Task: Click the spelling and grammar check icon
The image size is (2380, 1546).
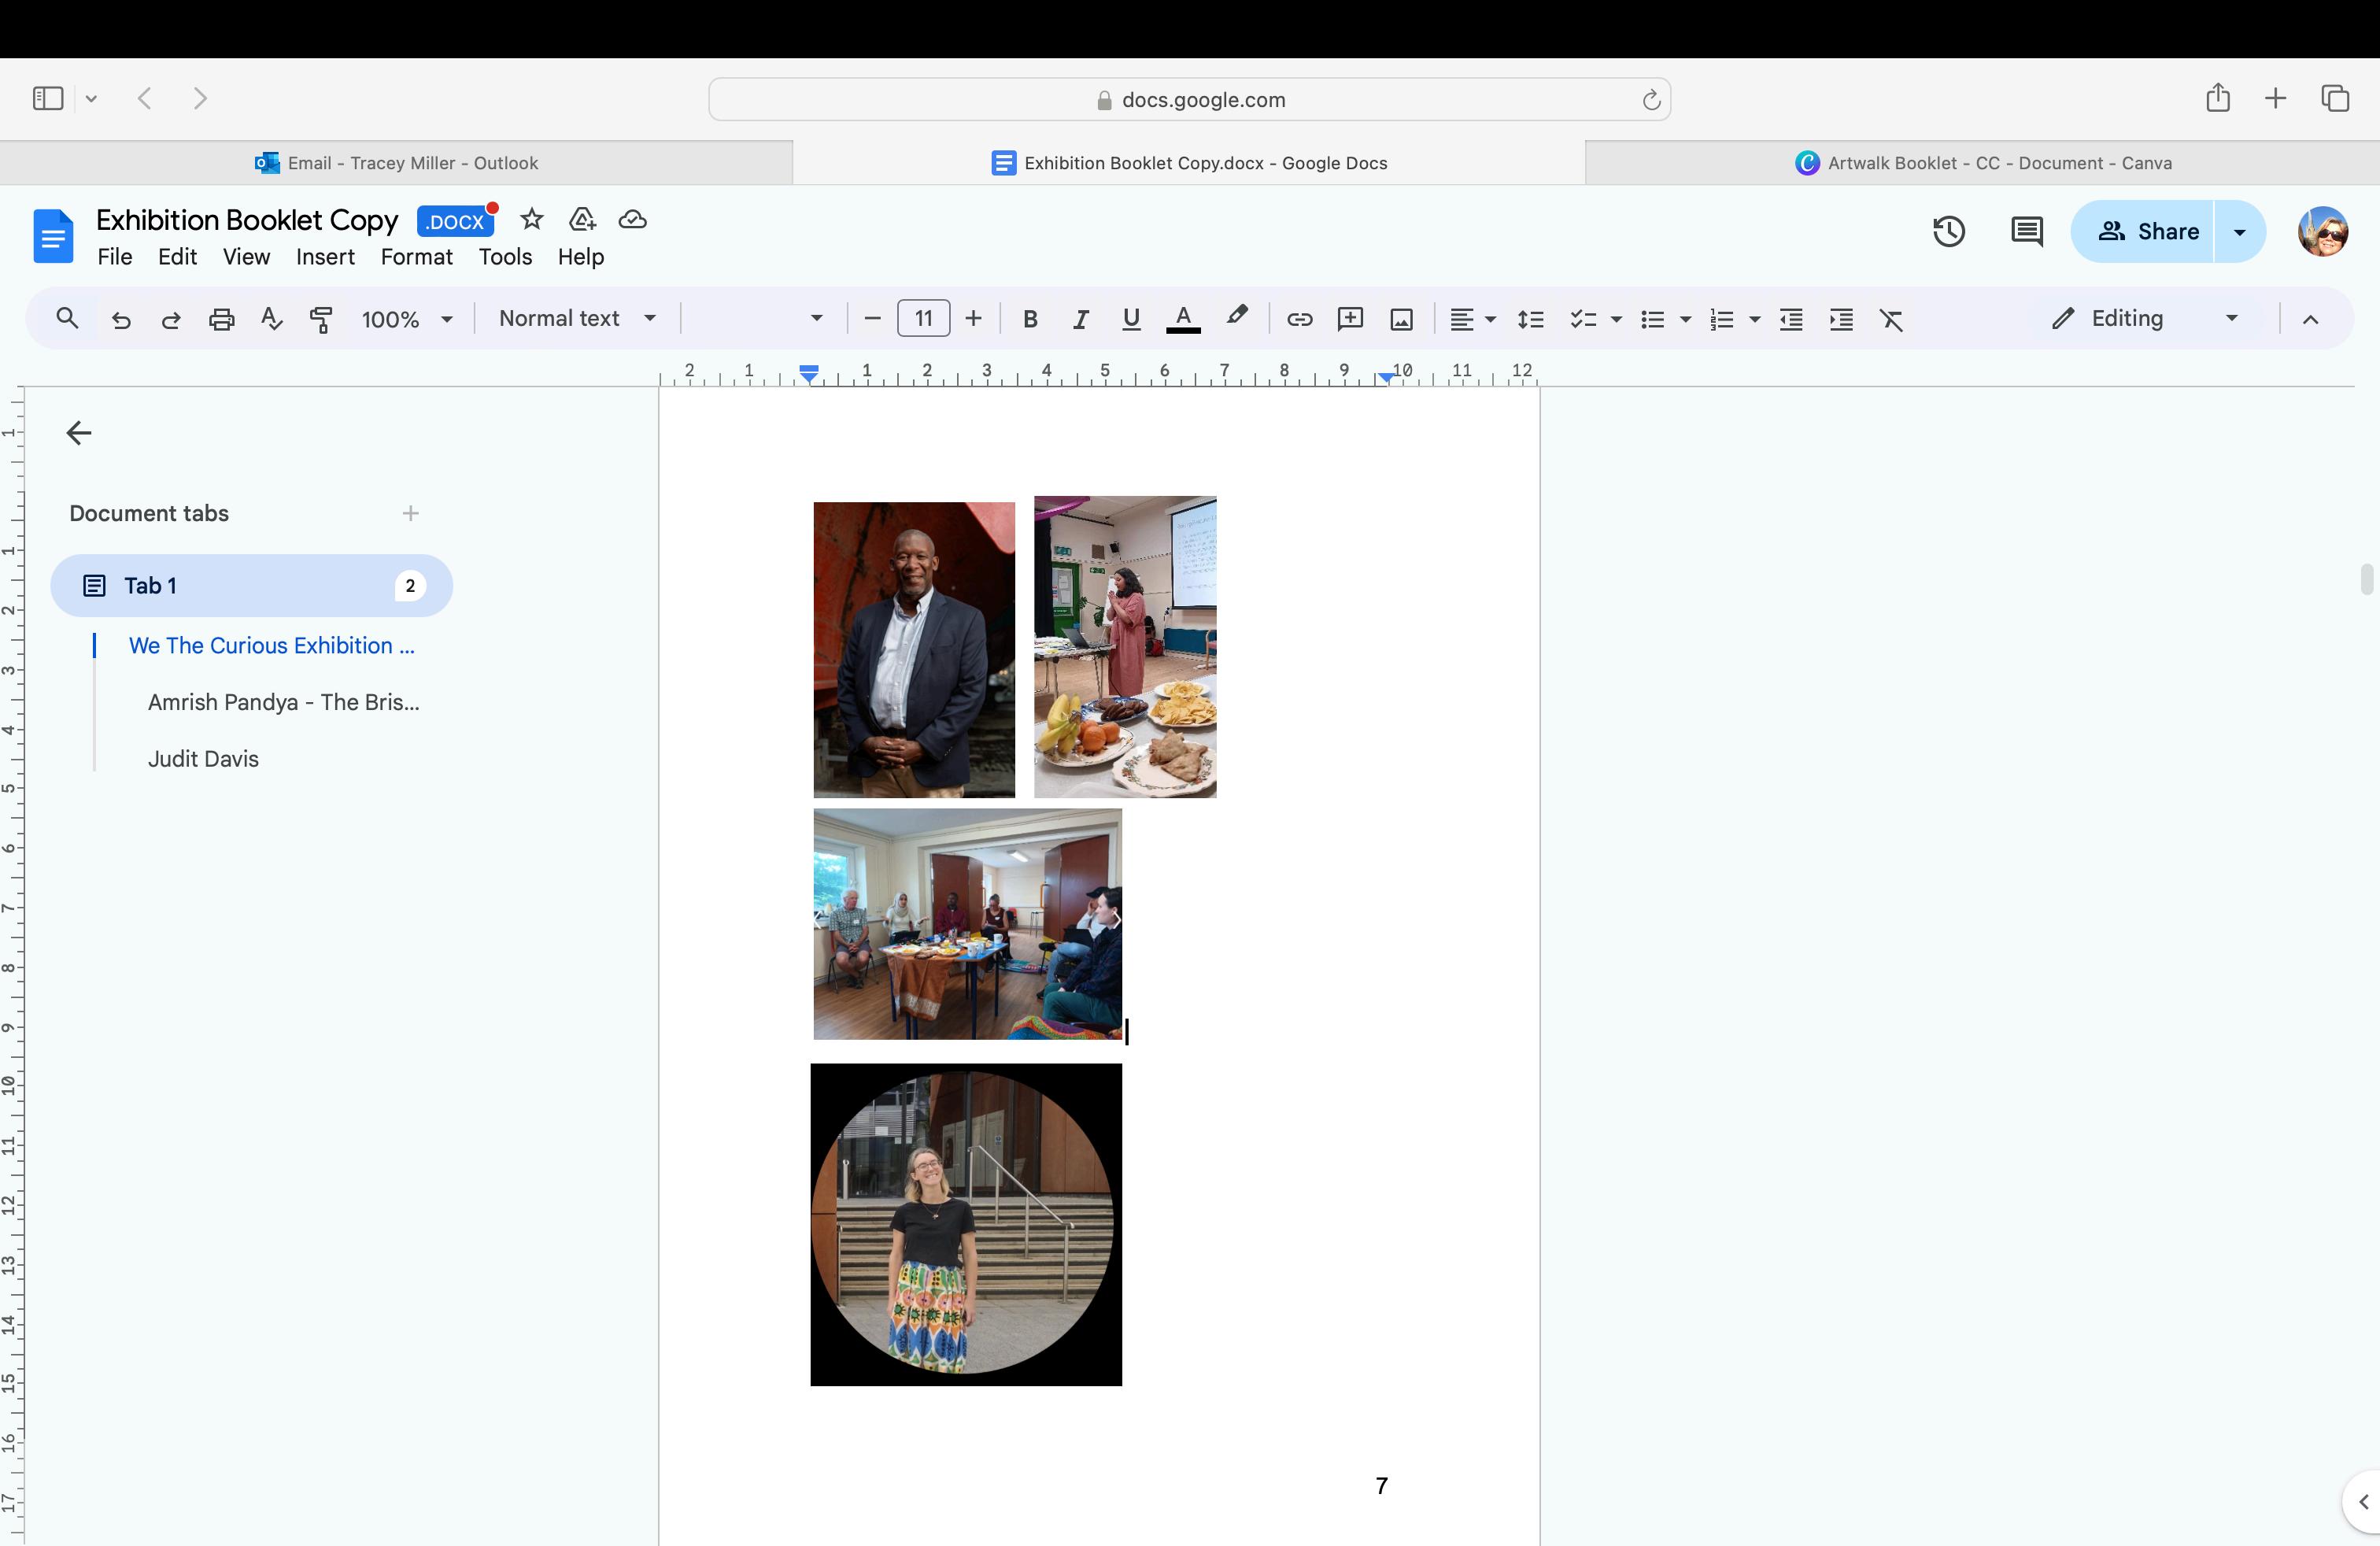Action: pos(271,319)
